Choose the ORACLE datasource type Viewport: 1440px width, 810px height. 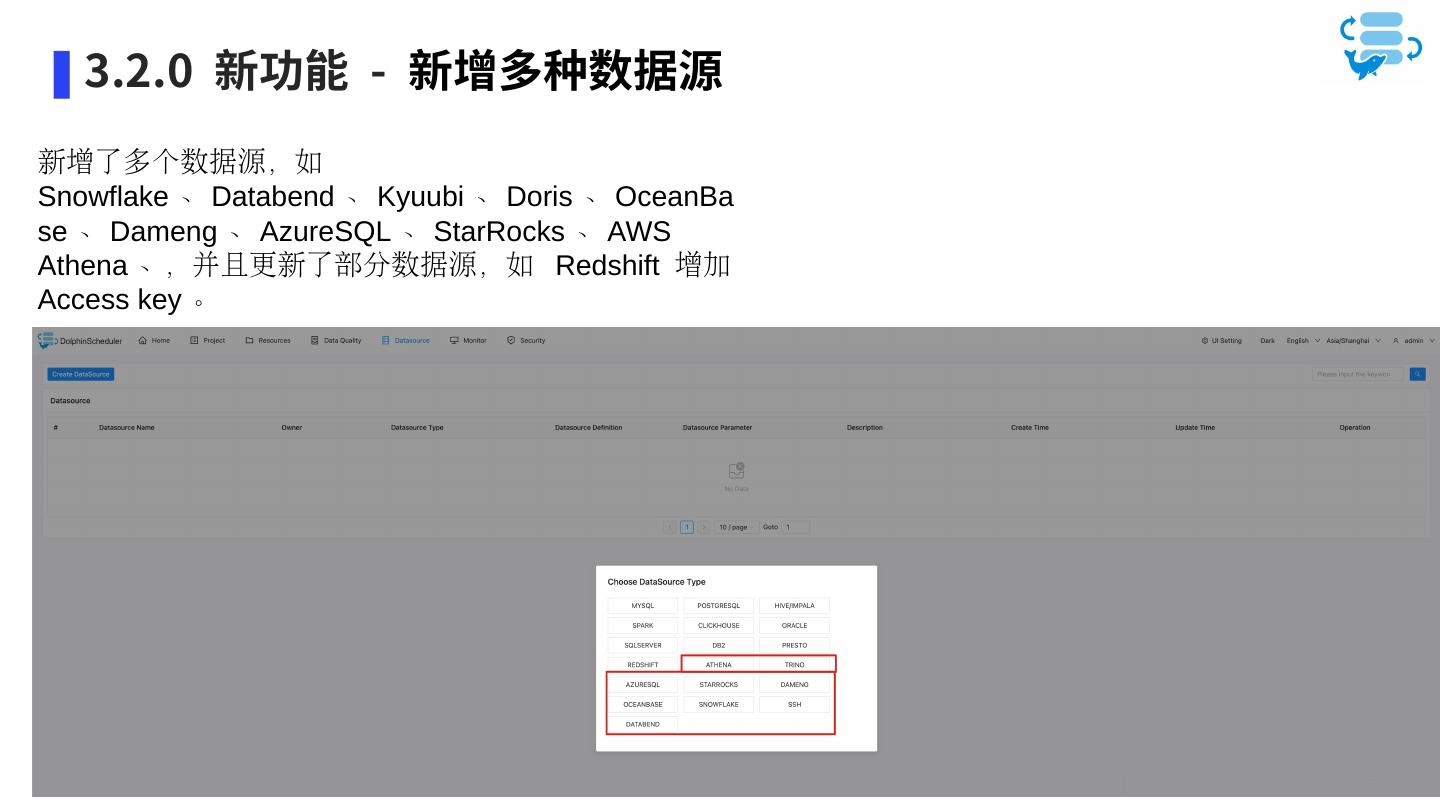click(x=795, y=626)
